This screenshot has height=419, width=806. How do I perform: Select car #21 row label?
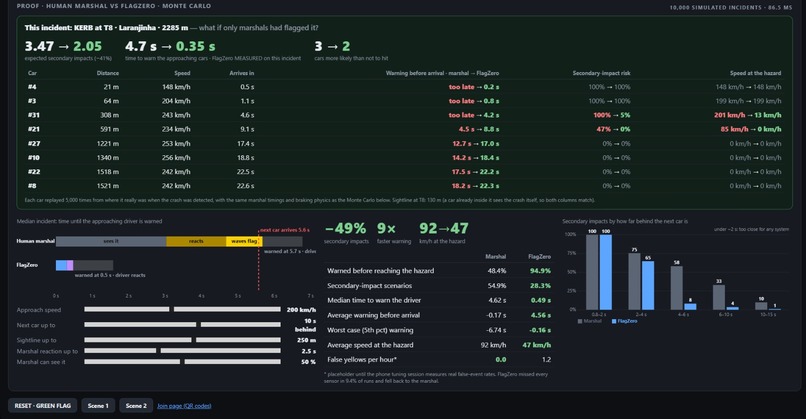33,130
